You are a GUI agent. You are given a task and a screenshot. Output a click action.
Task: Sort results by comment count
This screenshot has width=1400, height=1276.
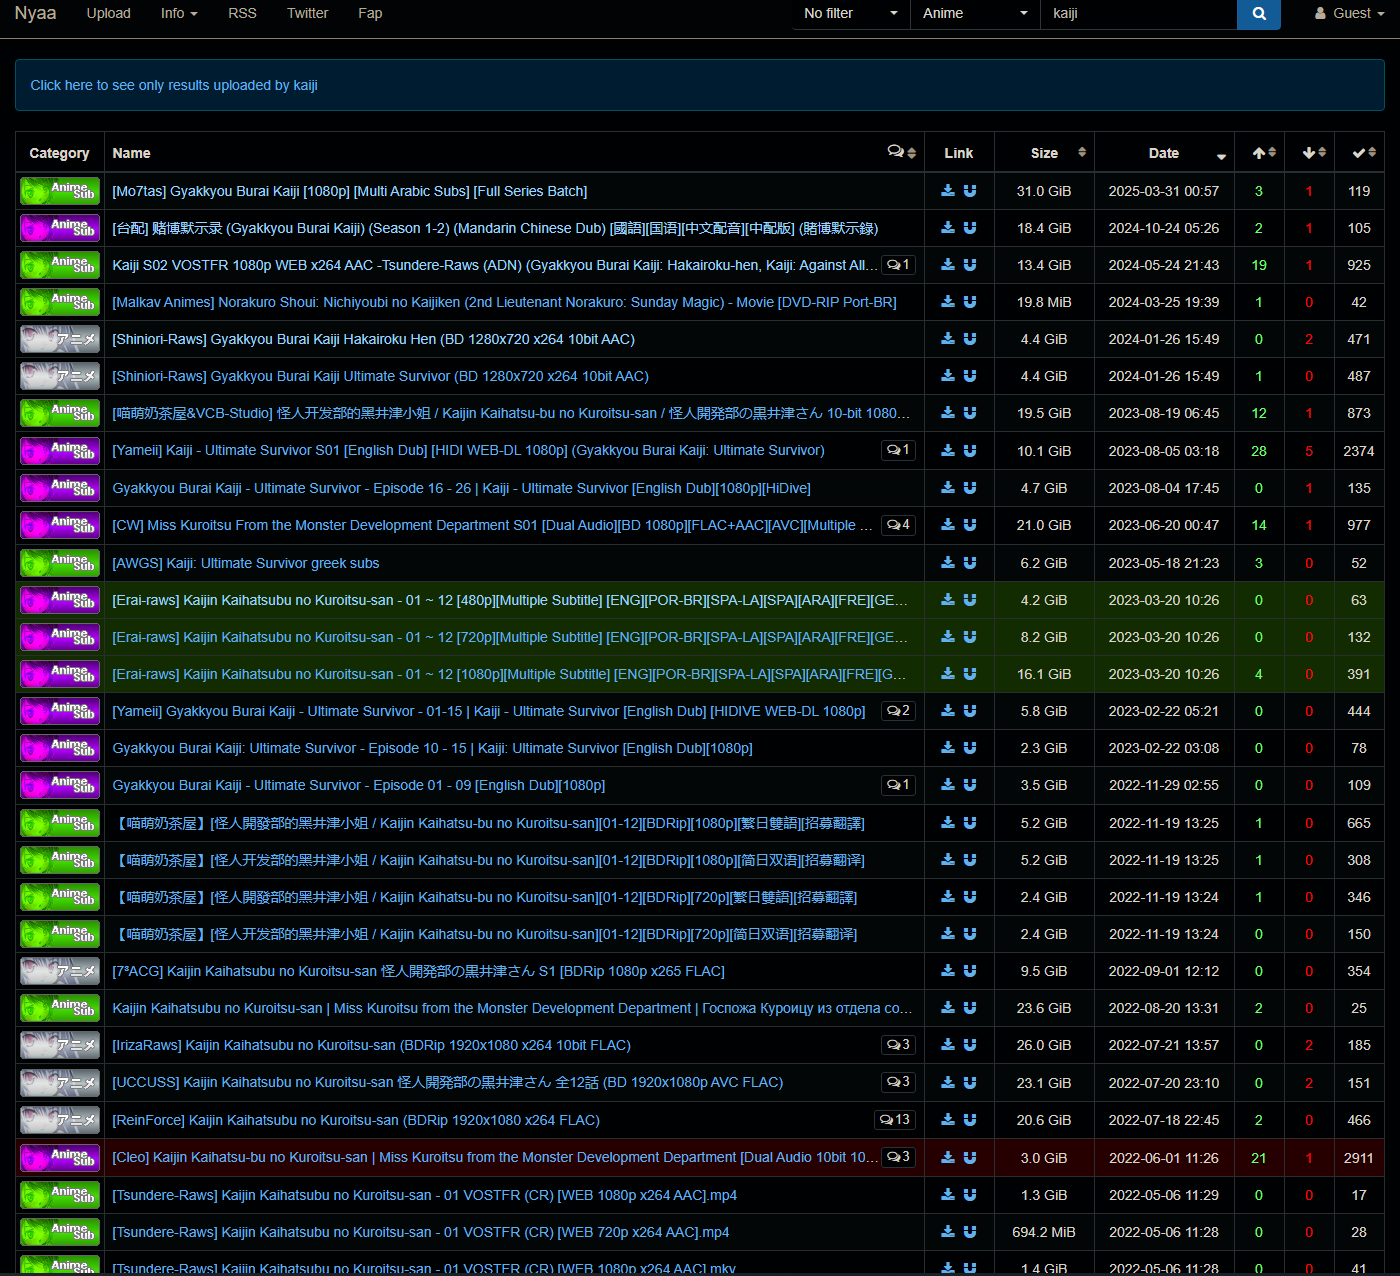[x=901, y=152]
